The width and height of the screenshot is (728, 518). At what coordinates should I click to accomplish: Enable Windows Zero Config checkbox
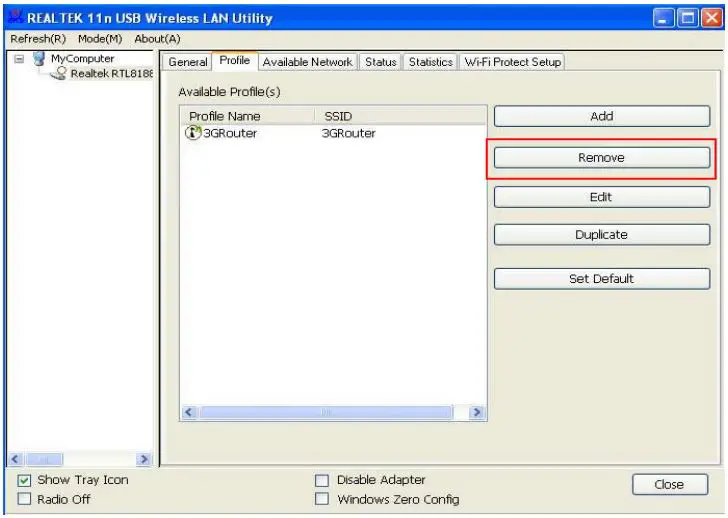322,499
